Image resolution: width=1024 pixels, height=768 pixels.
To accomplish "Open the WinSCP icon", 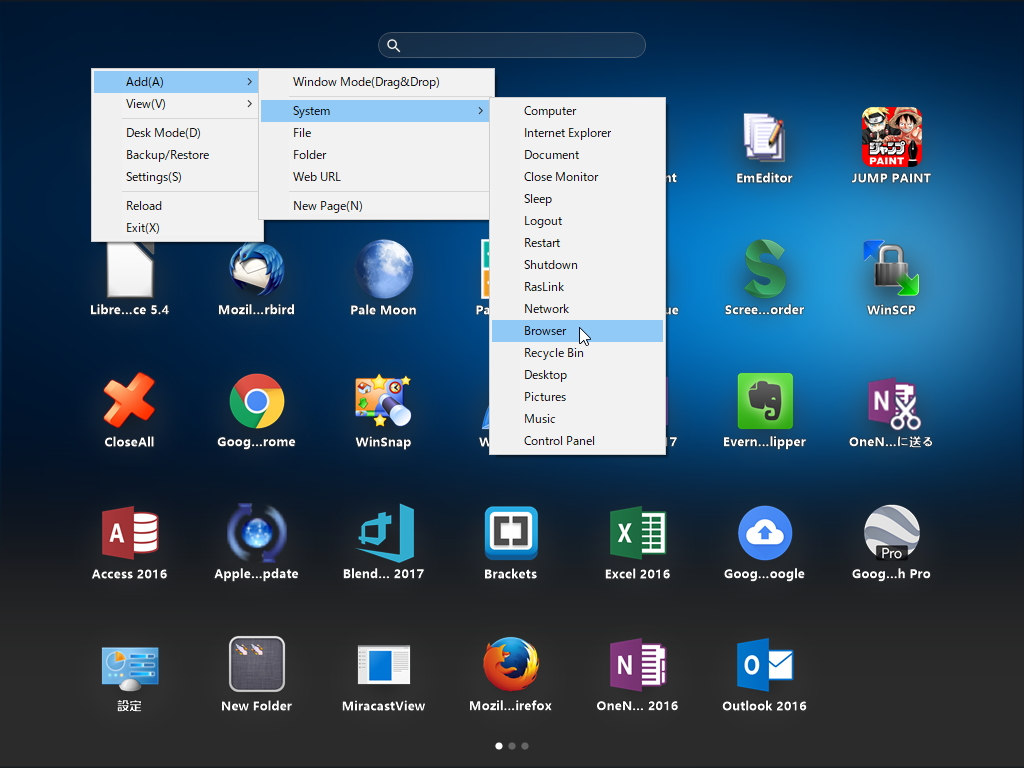I will [891, 269].
